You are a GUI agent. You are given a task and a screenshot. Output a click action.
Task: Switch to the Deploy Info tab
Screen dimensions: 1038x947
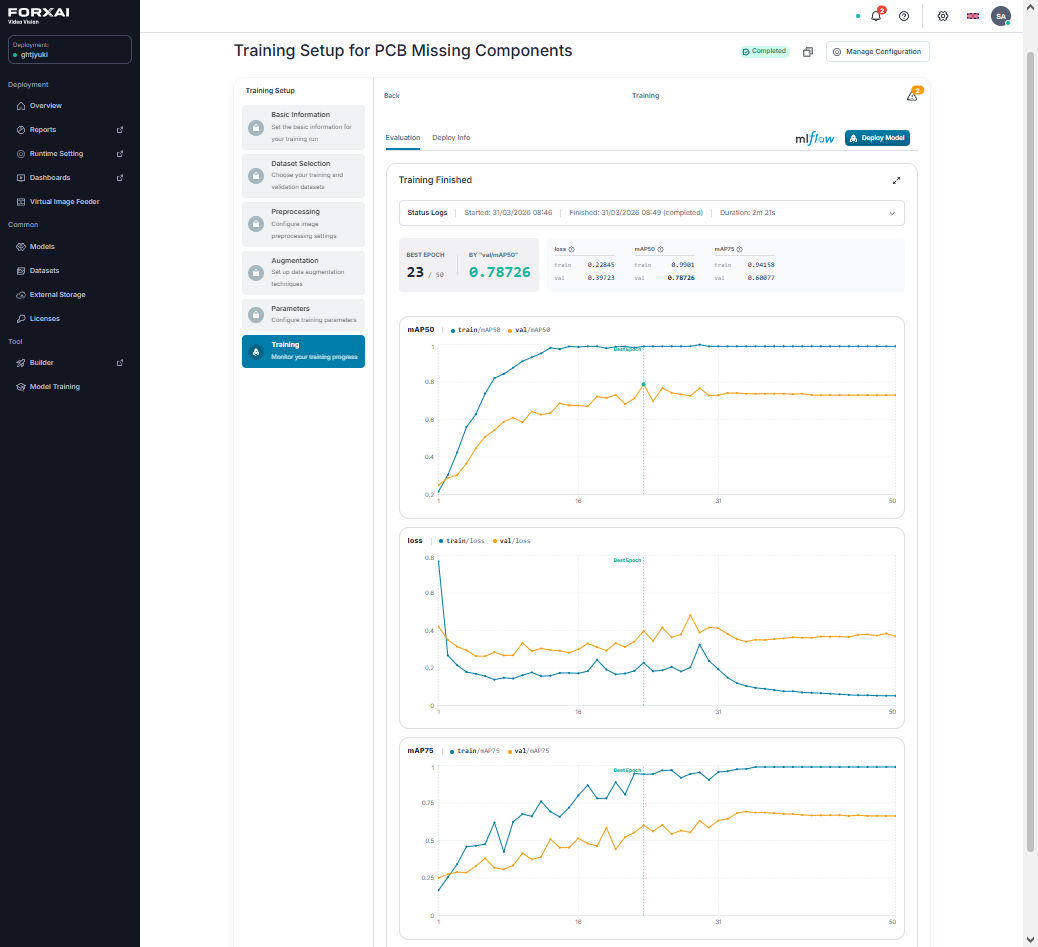point(451,138)
